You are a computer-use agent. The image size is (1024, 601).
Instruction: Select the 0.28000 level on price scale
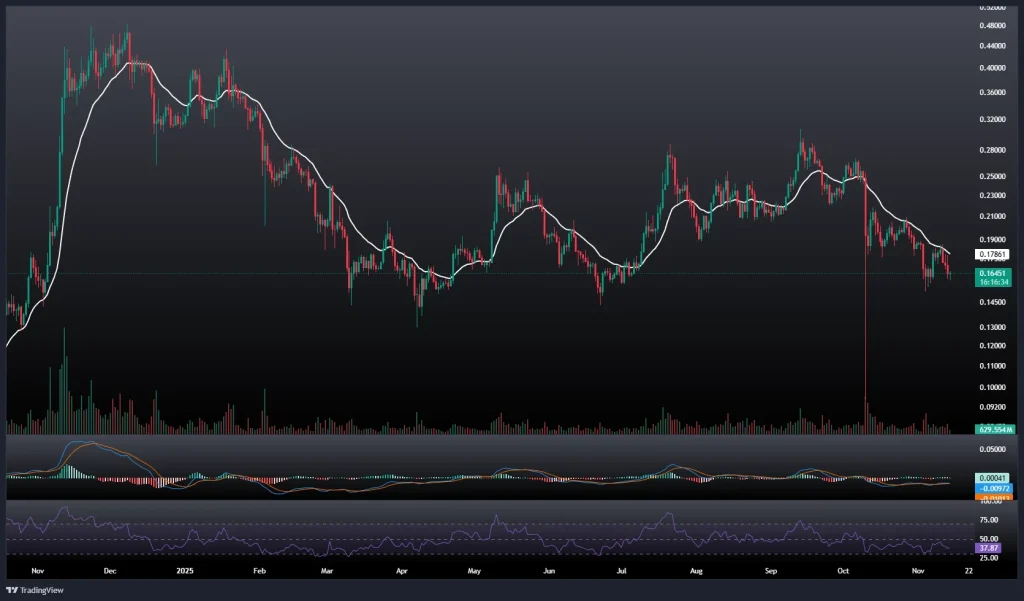pyautogui.click(x=994, y=150)
